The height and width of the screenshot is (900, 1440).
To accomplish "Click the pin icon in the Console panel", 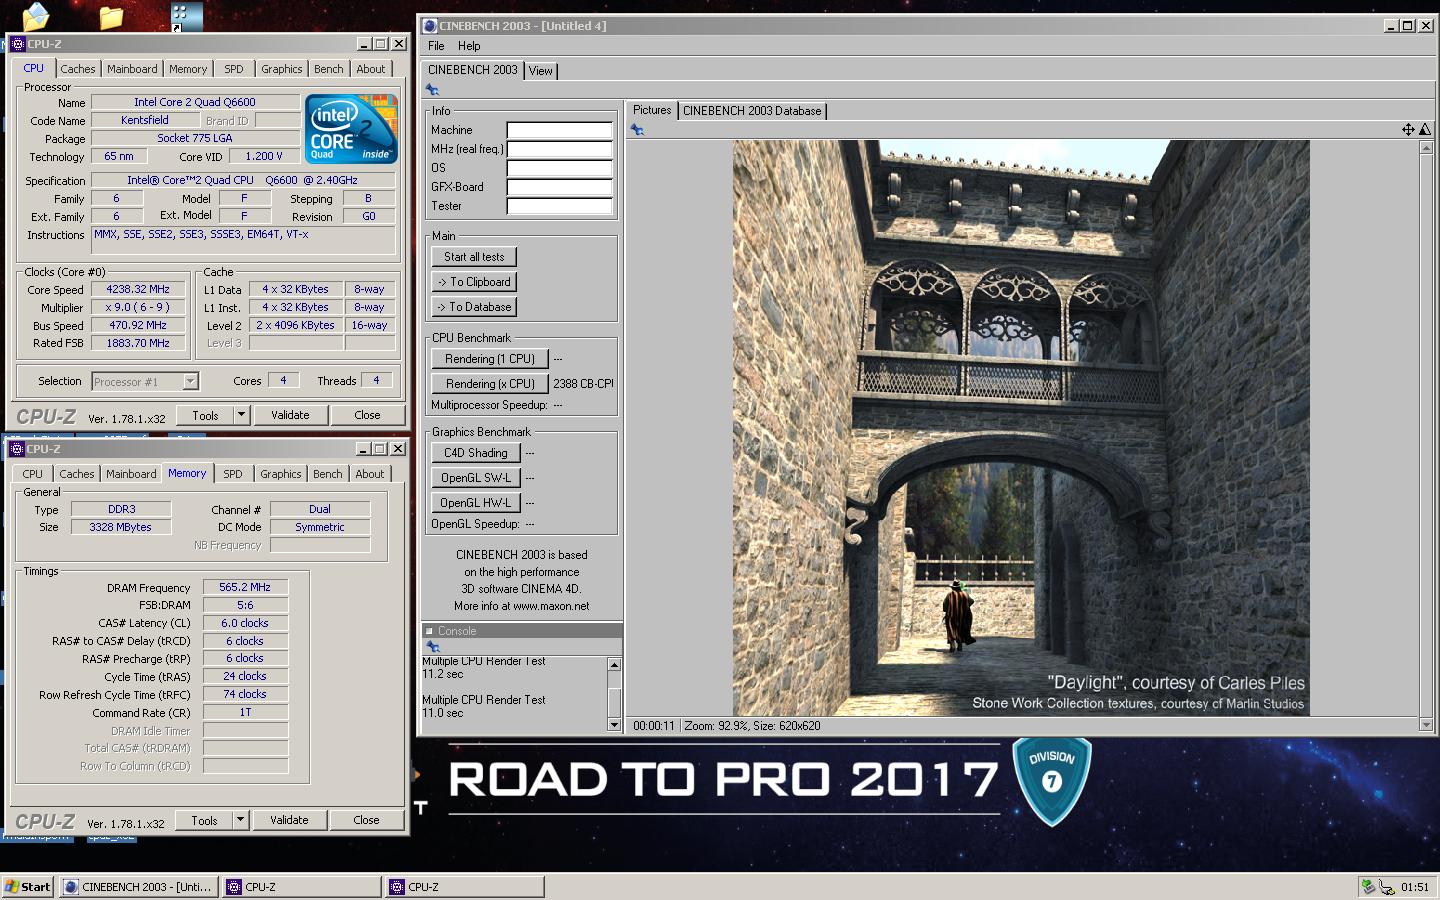I will (433, 647).
